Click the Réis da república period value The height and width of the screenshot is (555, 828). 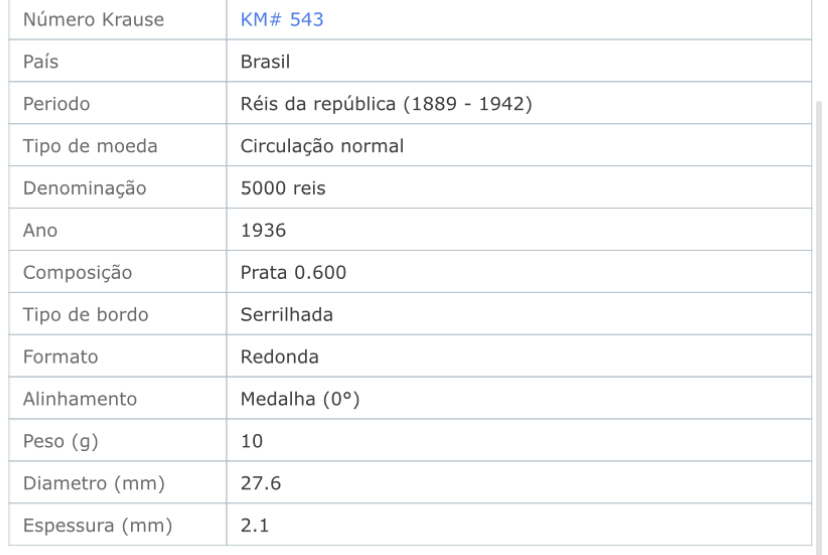tap(386, 104)
